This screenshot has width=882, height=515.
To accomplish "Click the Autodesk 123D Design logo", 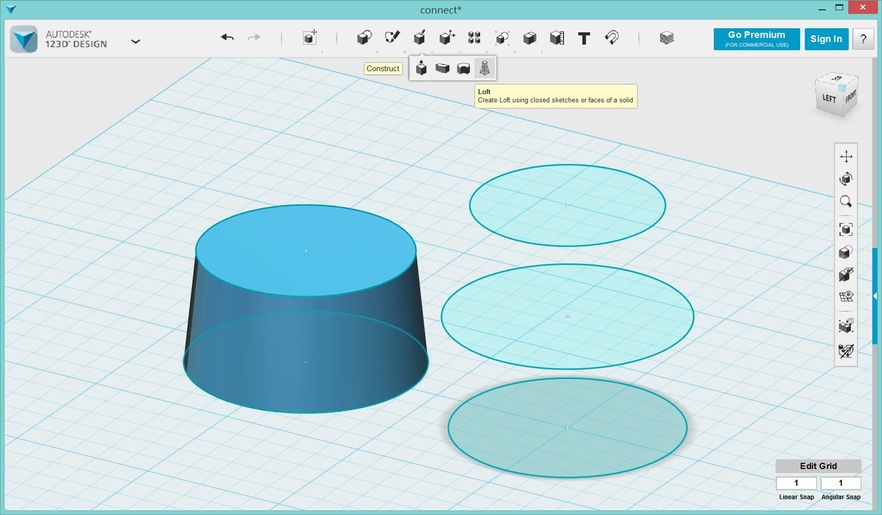I will click(x=24, y=39).
